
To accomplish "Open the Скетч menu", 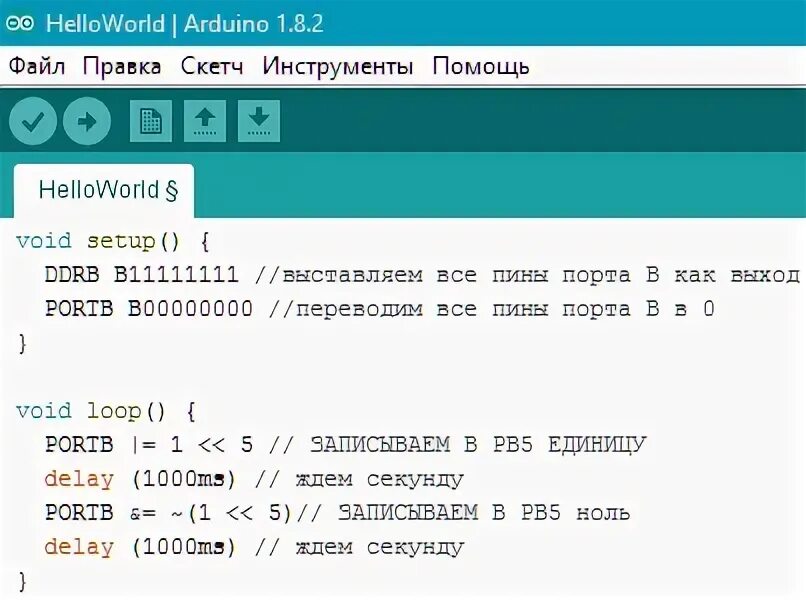I will [x=212, y=66].
